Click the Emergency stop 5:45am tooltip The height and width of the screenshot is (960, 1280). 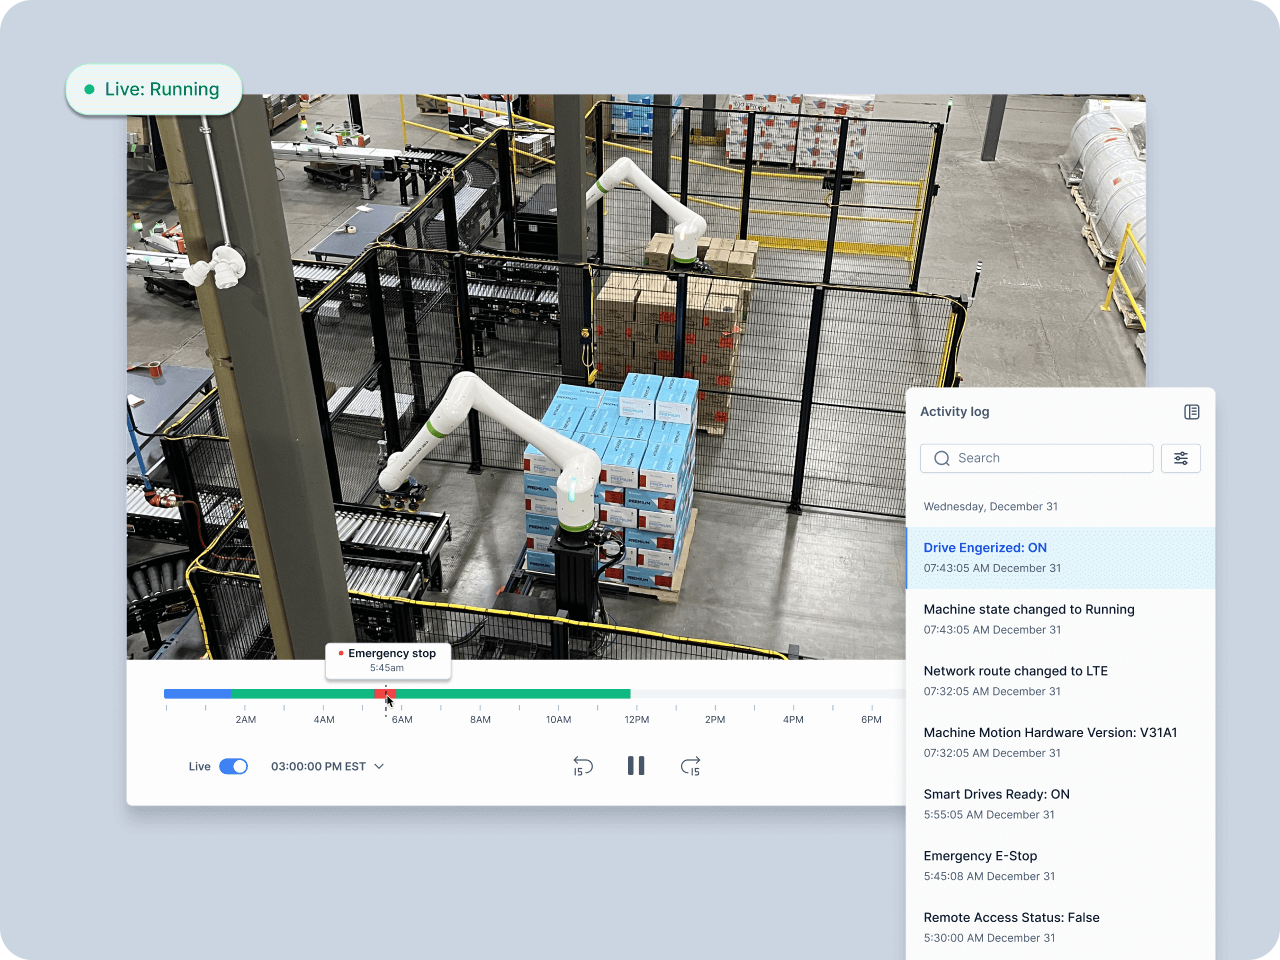point(388,660)
